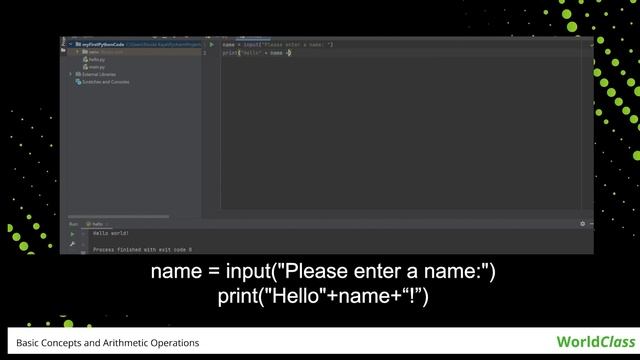The image size is (640, 360).
Task: Open Run panel settings gear icon
Action: [x=582, y=224]
